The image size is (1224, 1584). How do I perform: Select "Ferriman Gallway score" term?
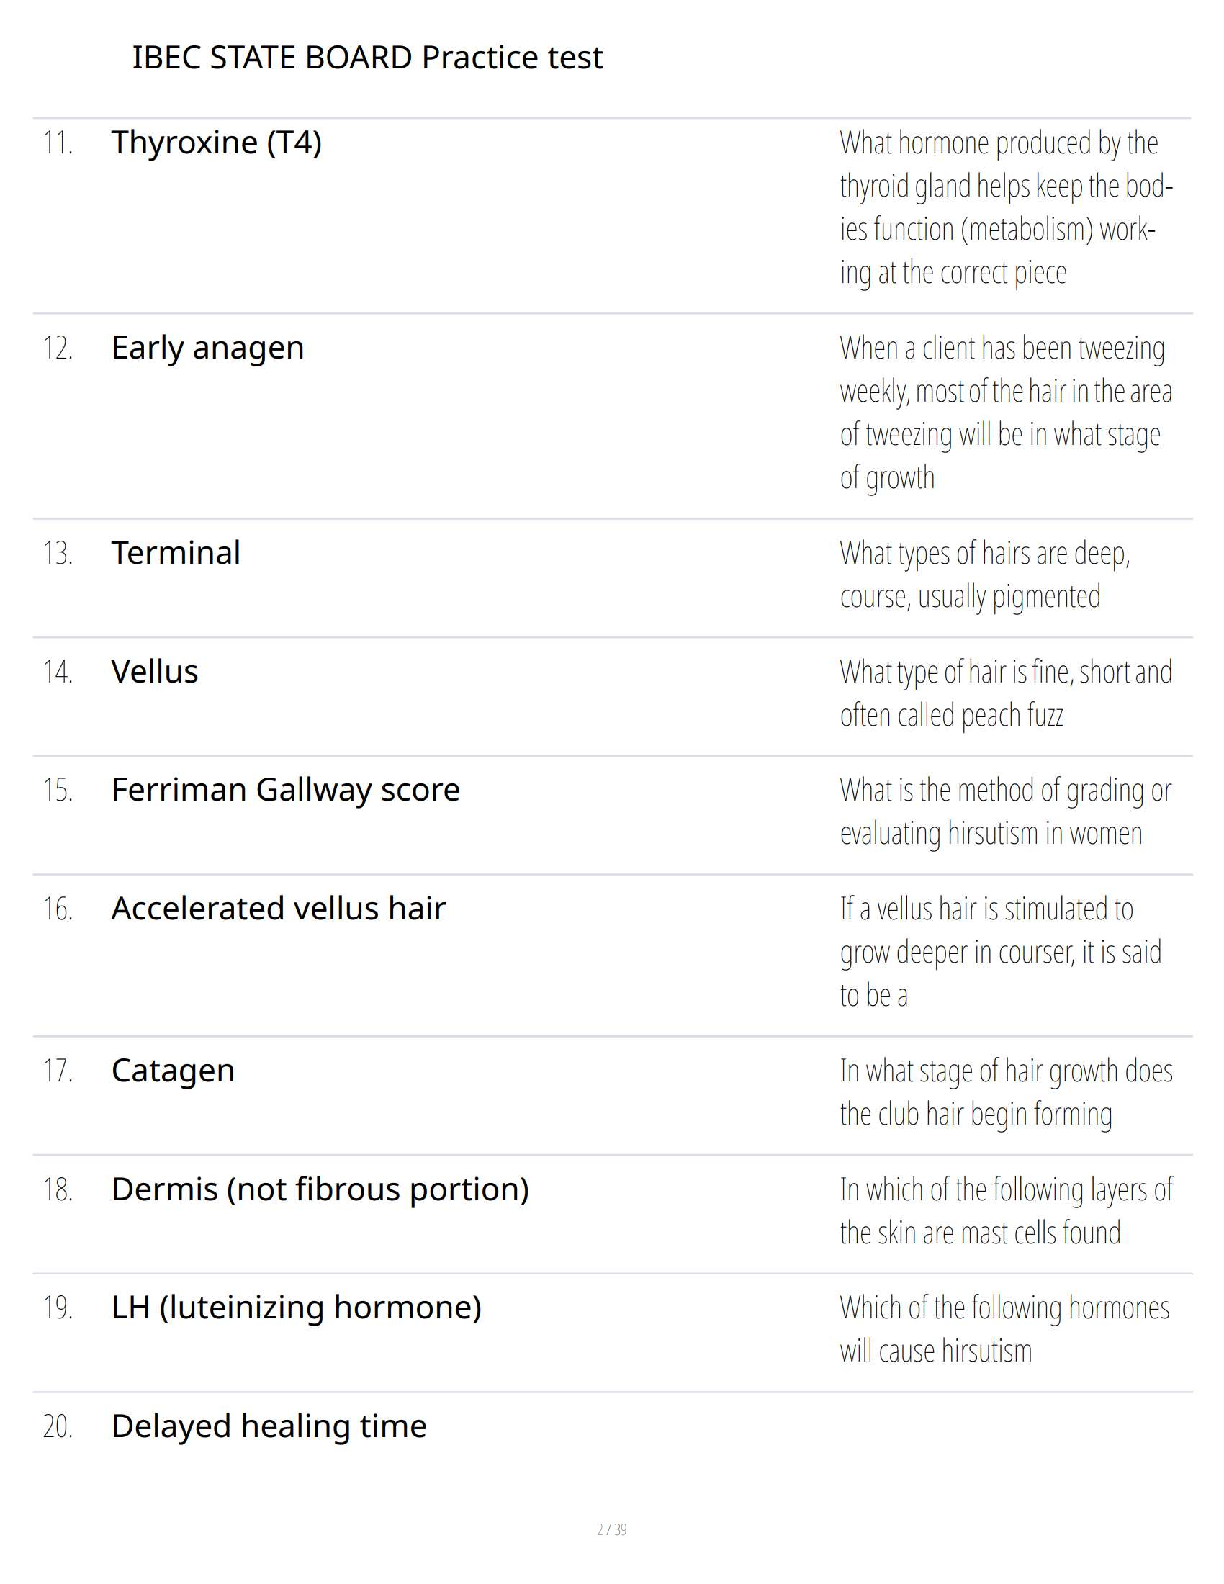(285, 790)
